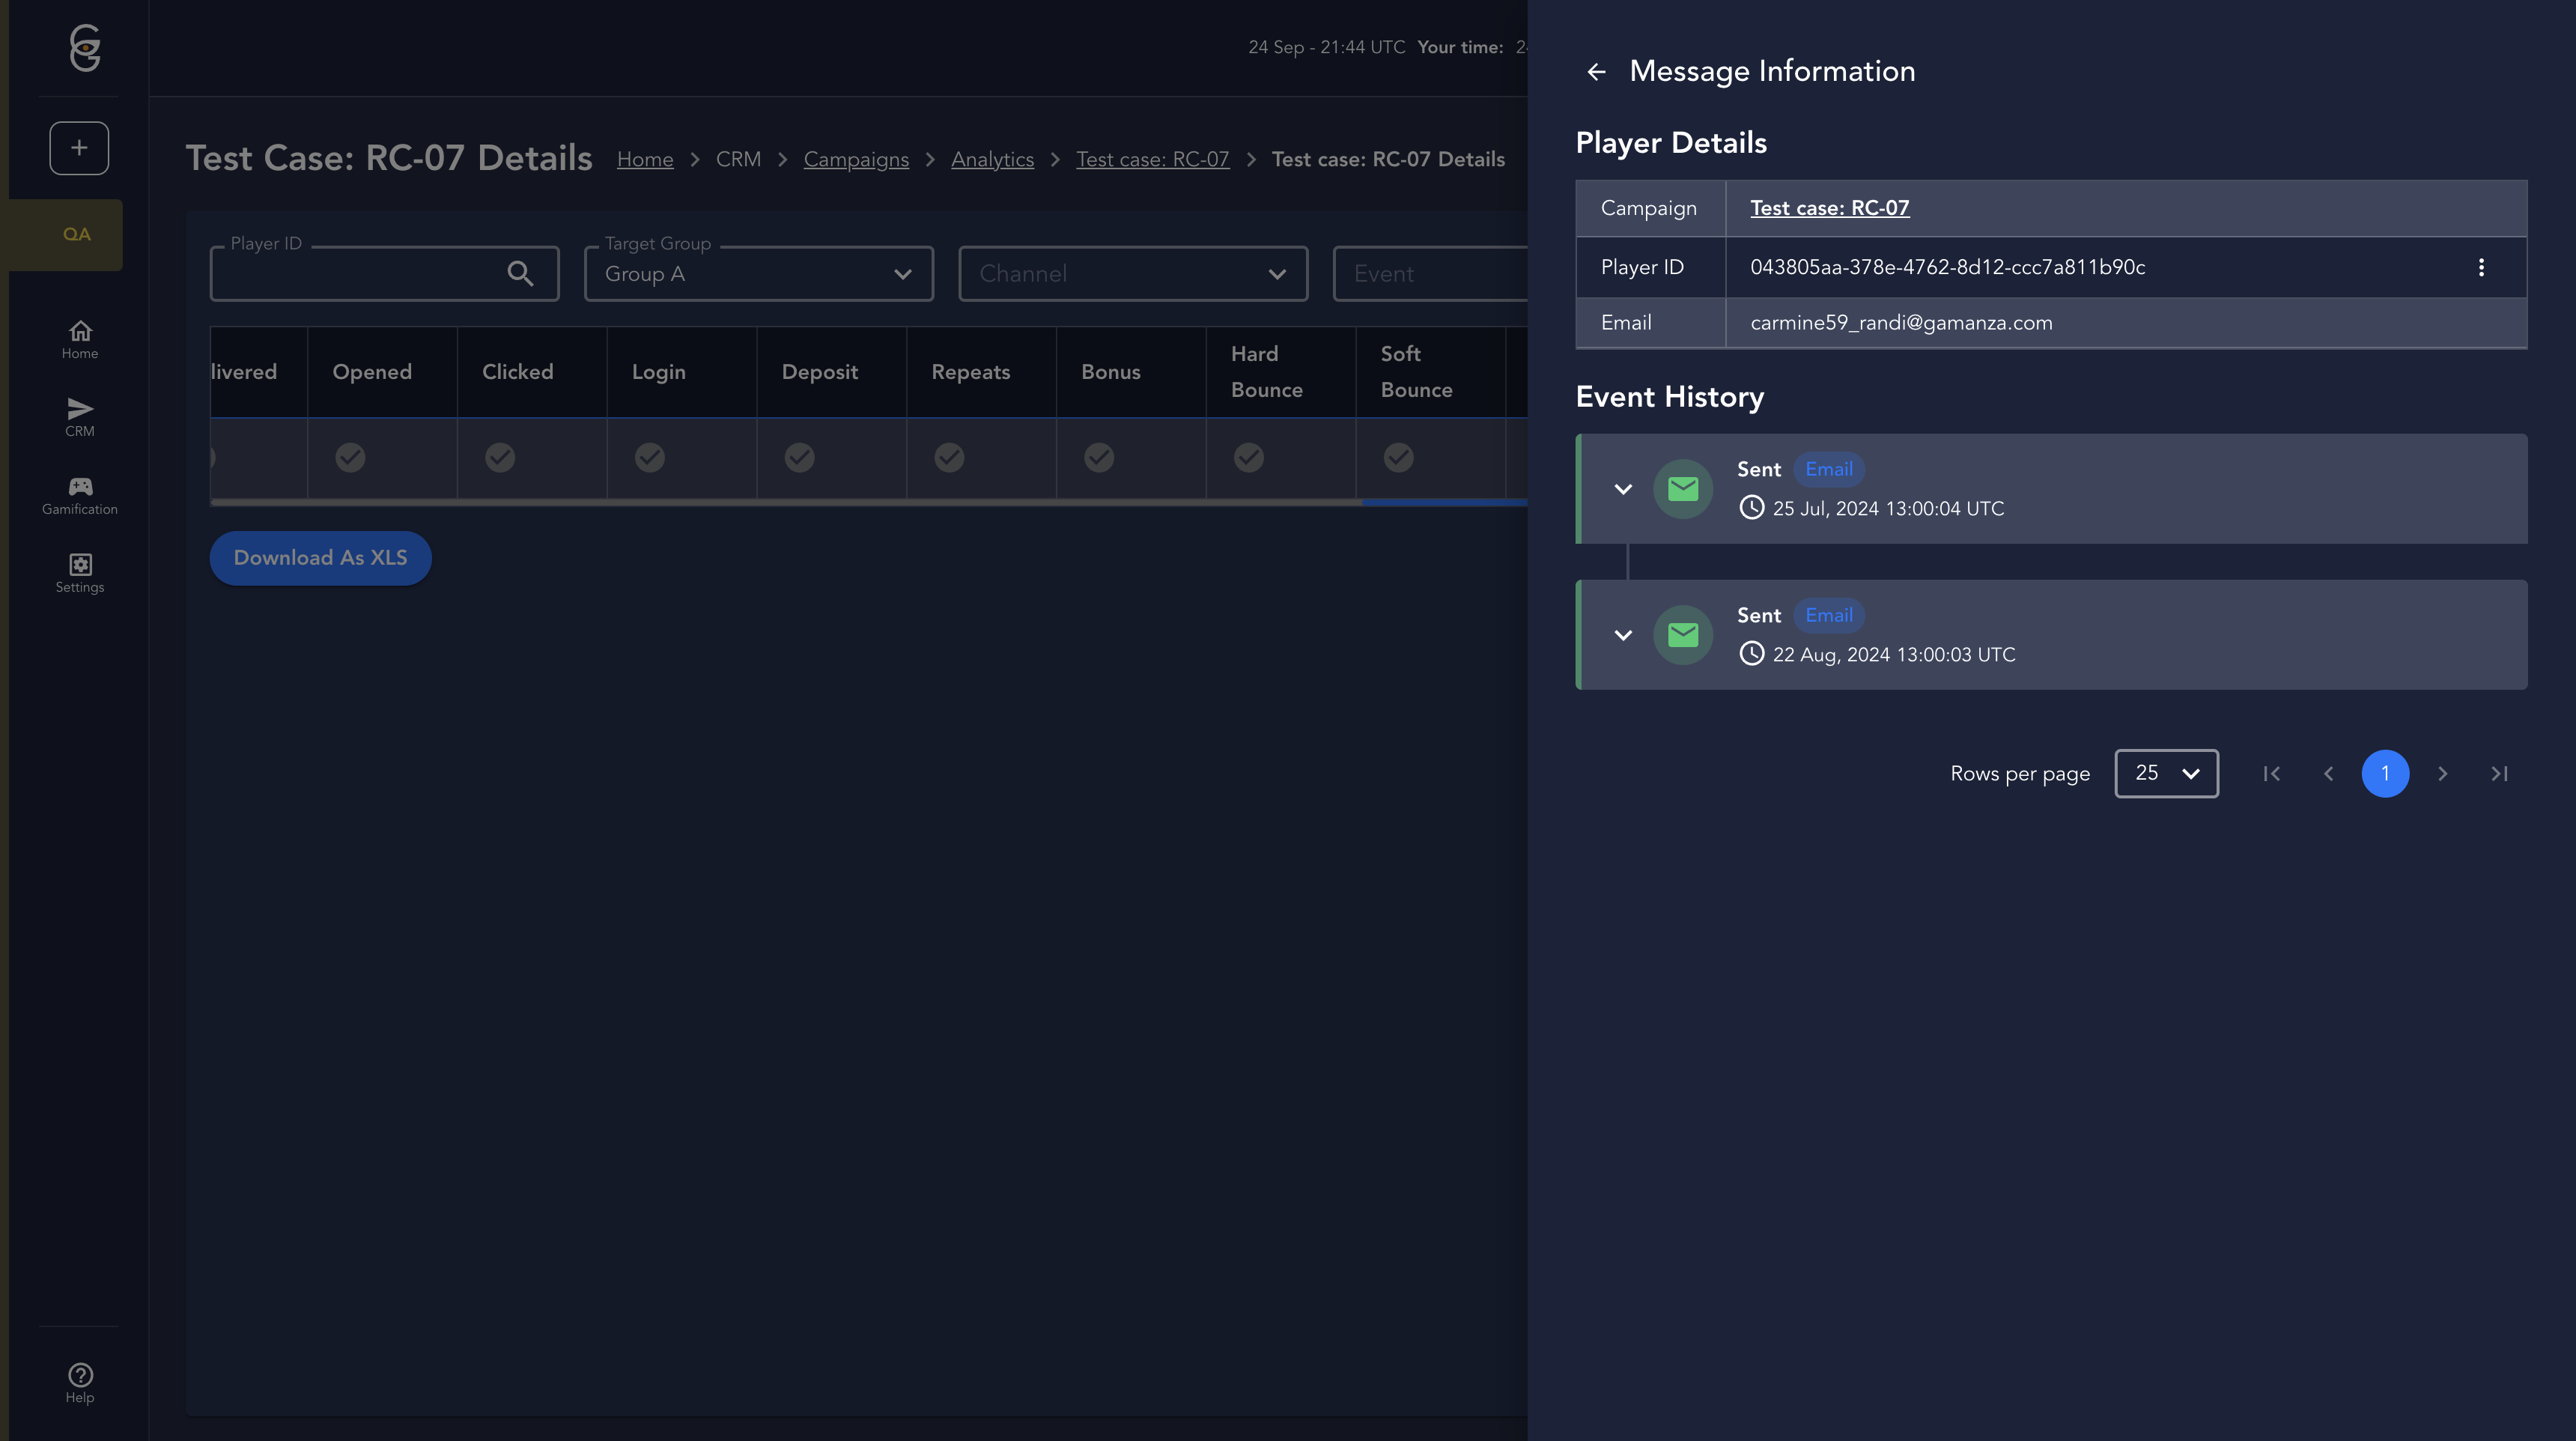The width and height of the screenshot is (2576, 1441).
Task: Click the Opened status check mark
Action: pyautogui.click(x=350, y=458)
